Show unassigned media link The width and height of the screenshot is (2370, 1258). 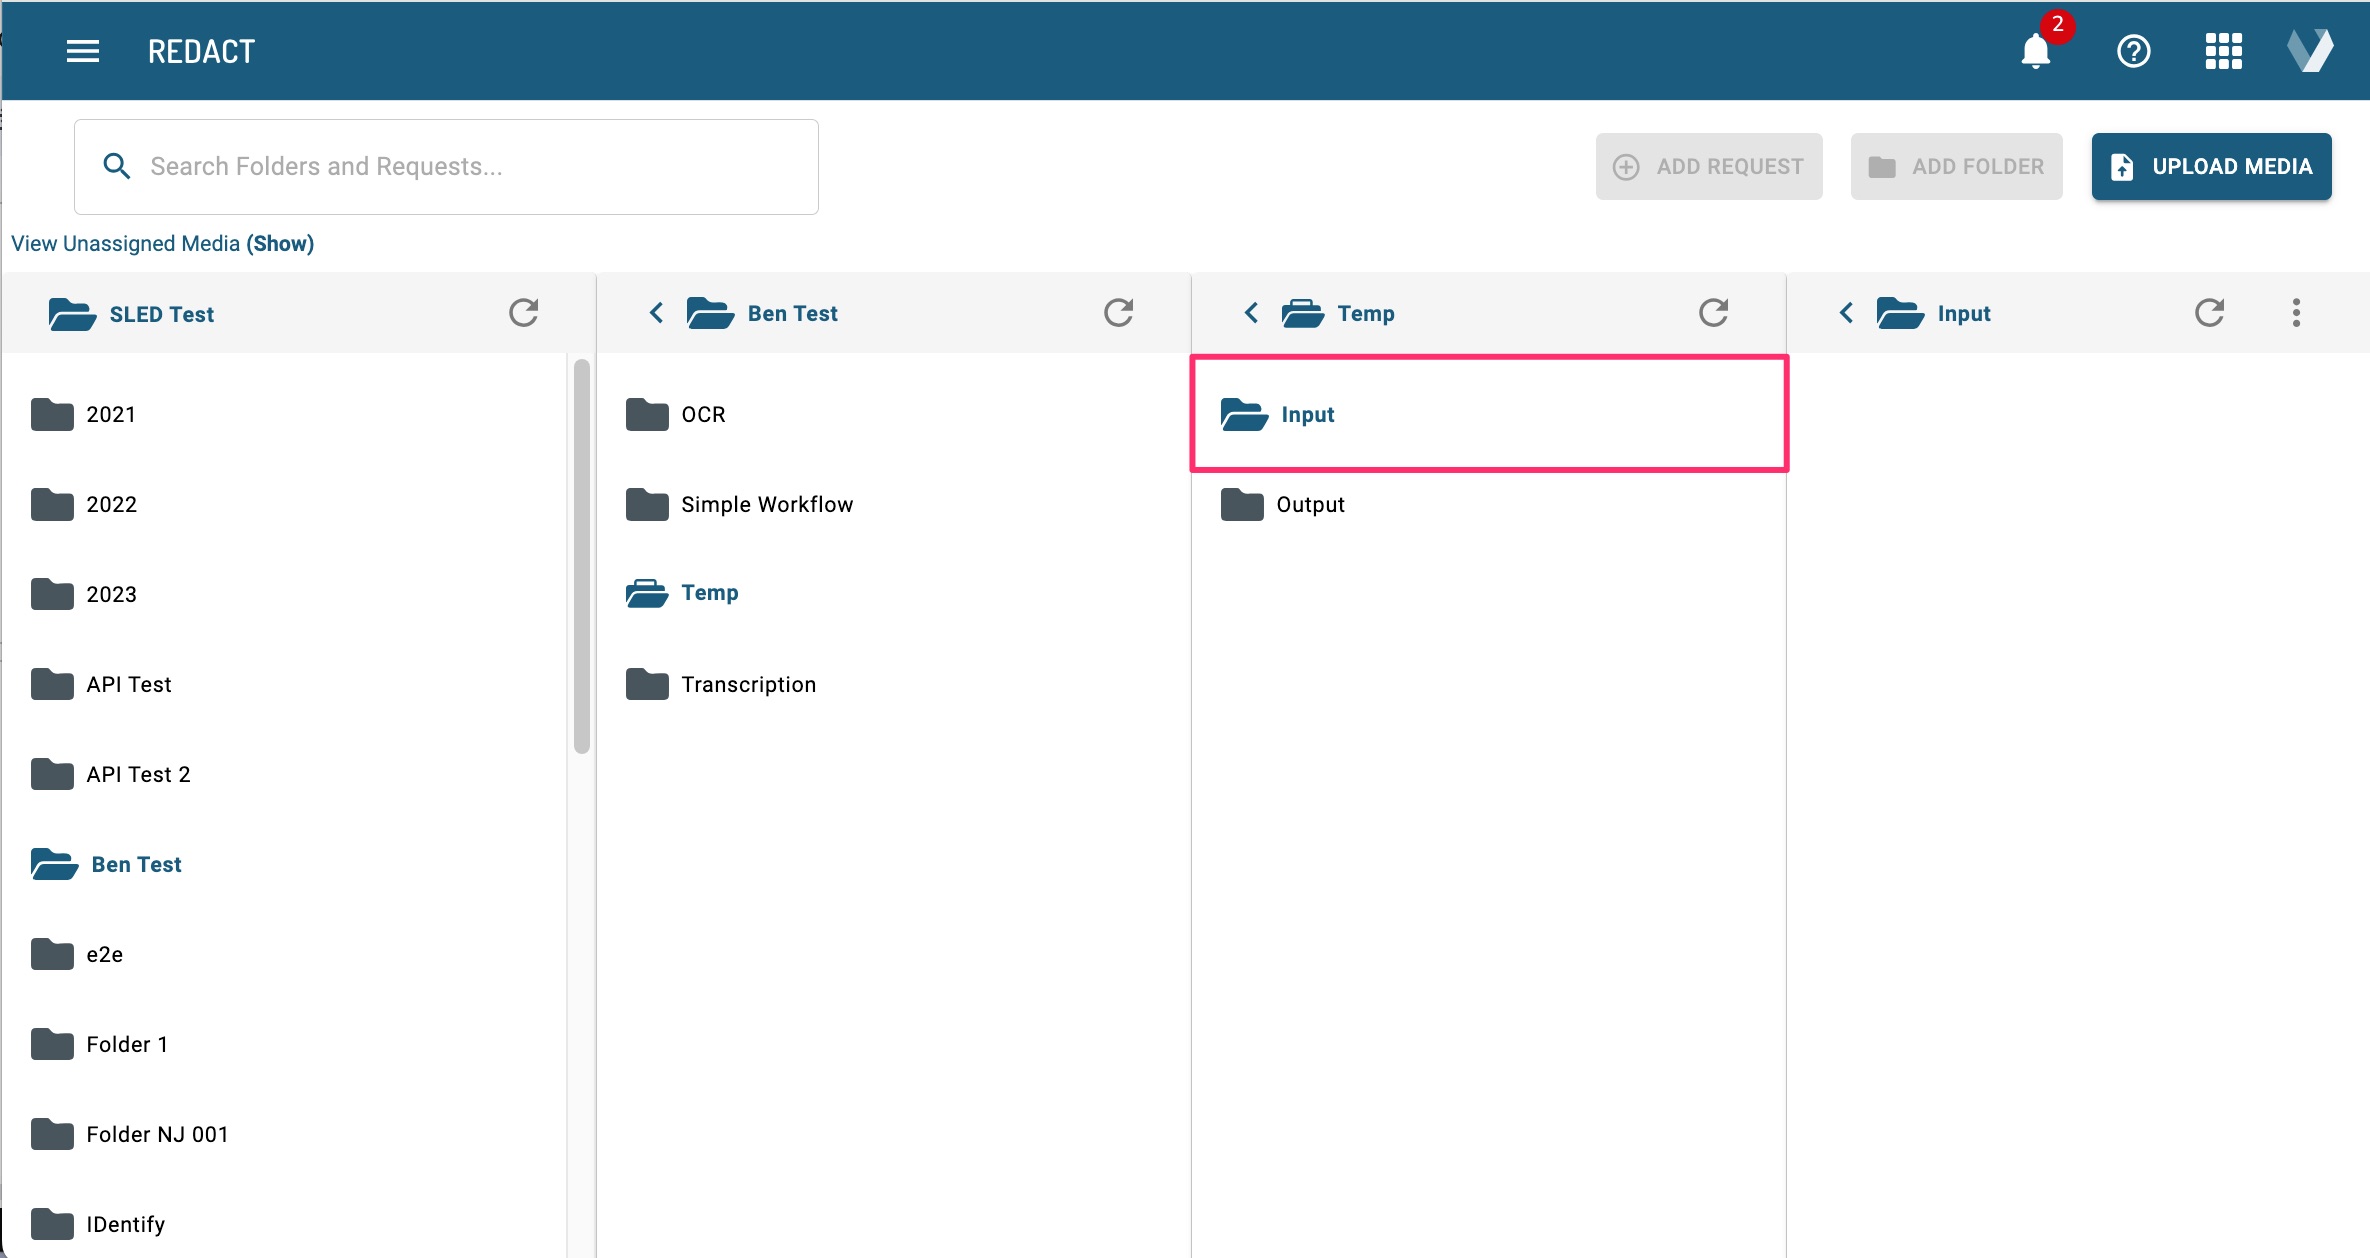[x=280, y=243]
